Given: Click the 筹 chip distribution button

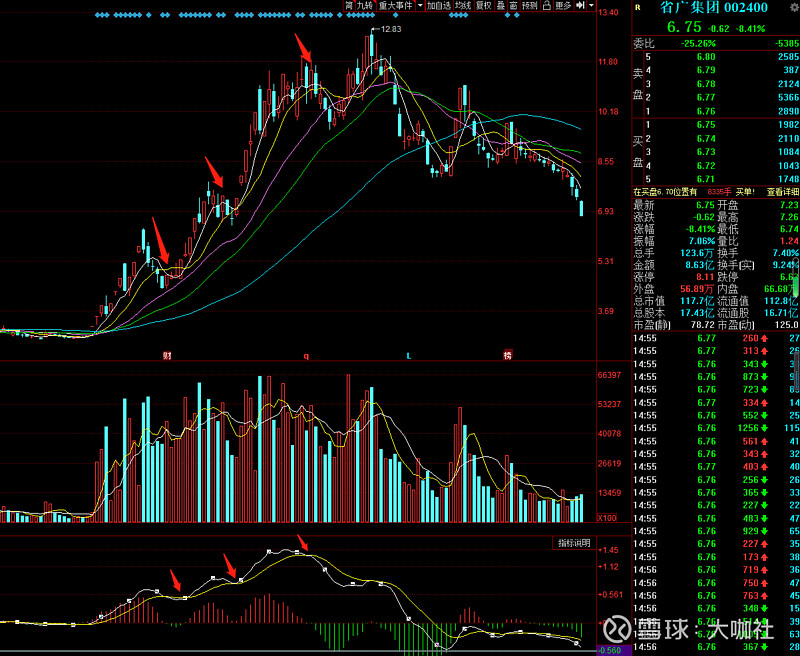Looking at the screenshot, I should pos(349,5).
